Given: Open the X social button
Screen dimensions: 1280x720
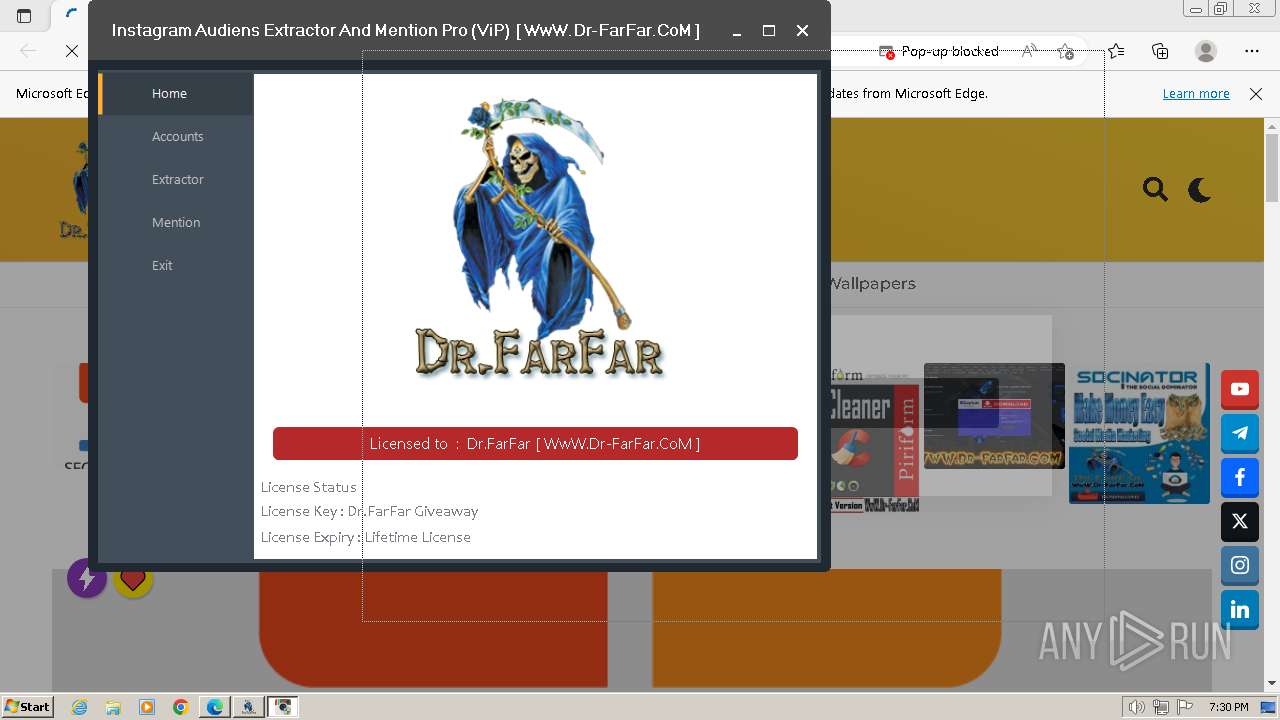Looking at the screenshot, I should click(1240, 521).
